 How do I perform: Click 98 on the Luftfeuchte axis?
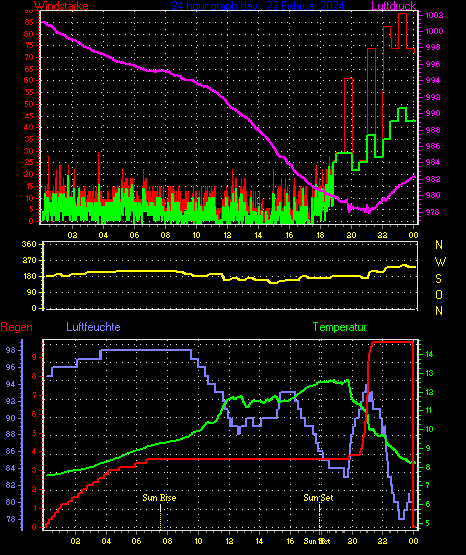(11, 350)
